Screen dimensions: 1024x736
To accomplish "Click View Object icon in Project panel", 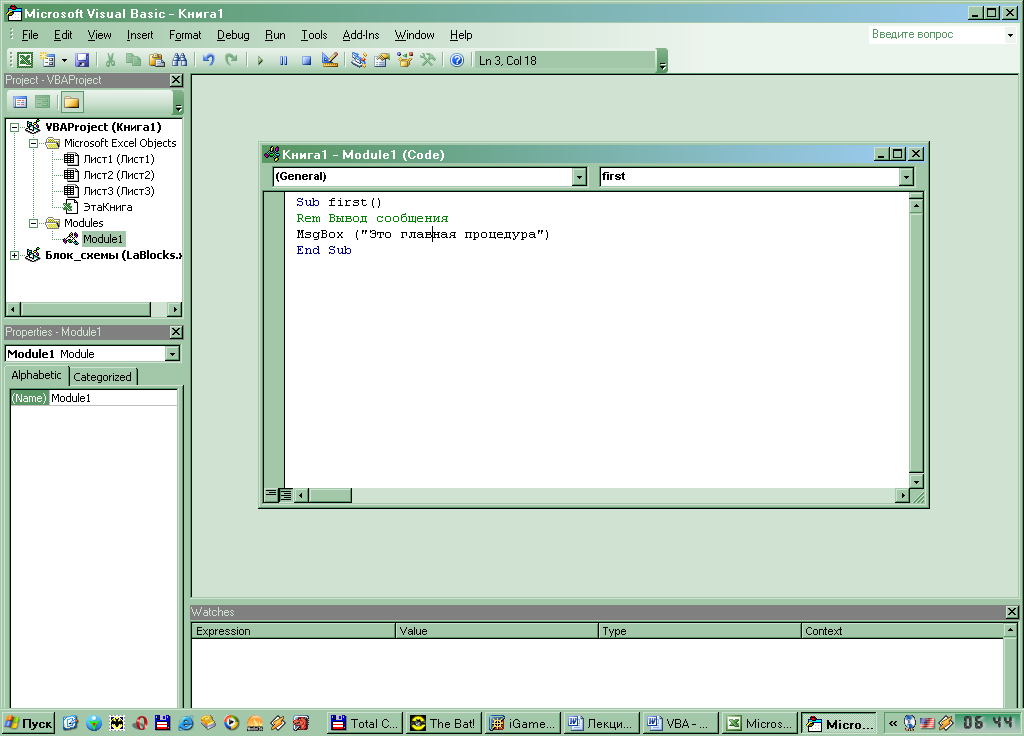I will 42,102.
